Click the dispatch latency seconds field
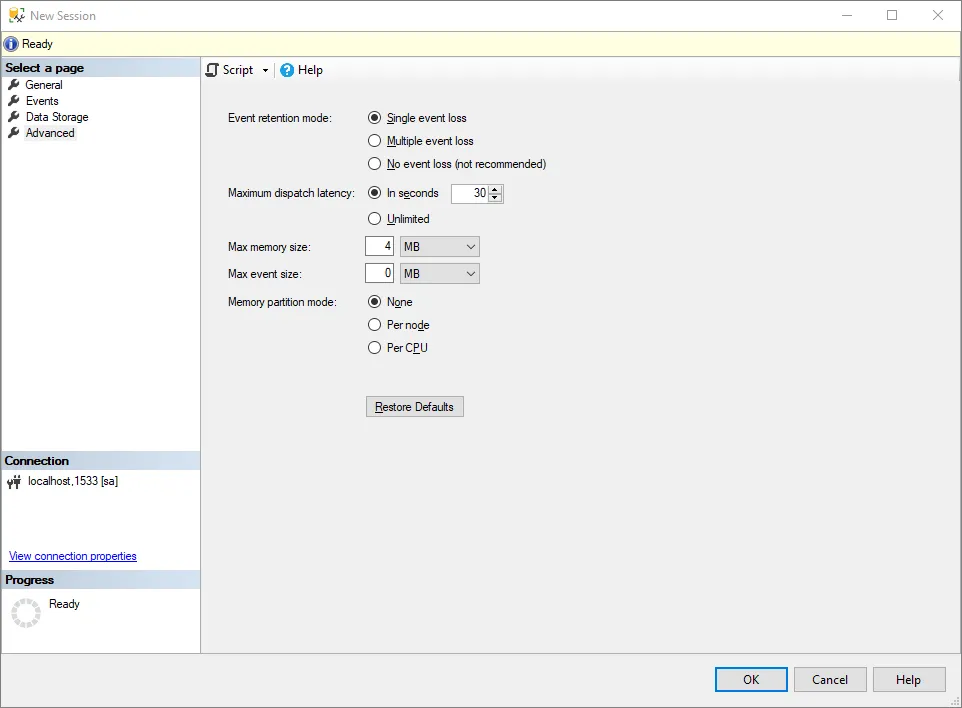The image size is (962, 708). coord(470,193)
